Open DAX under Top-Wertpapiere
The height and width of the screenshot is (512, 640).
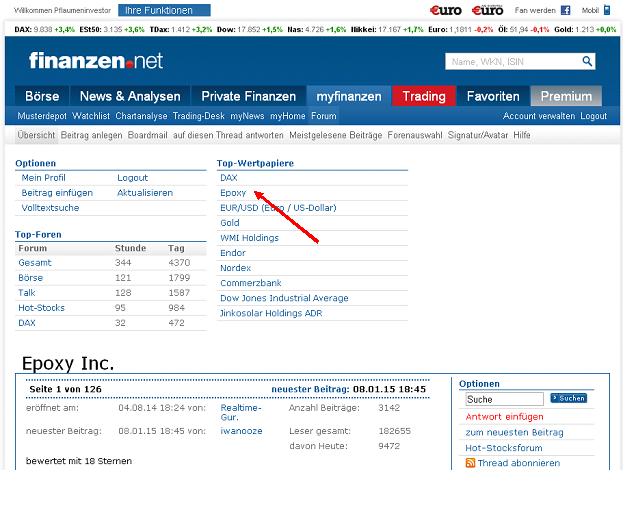(229, 178)
